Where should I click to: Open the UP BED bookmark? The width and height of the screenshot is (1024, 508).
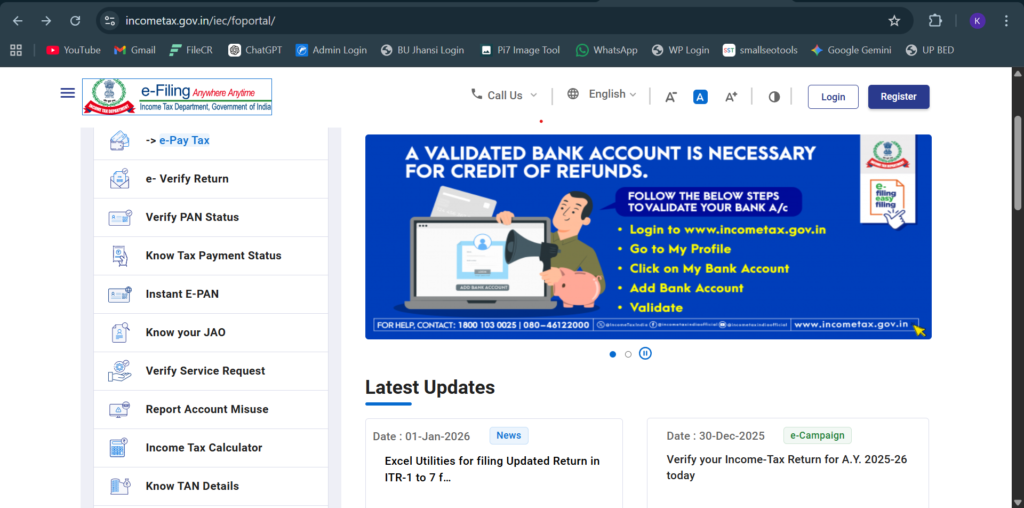tap(931, 50)
